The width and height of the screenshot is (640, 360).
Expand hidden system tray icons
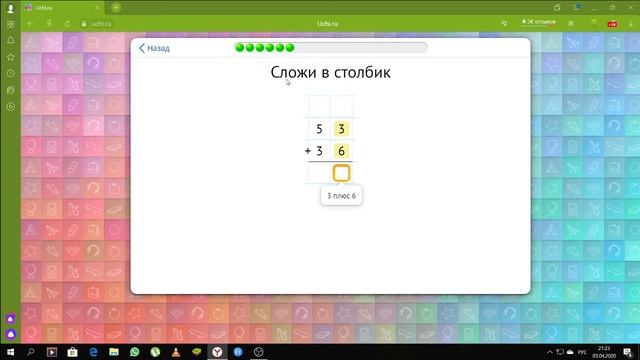click(550, 352)
